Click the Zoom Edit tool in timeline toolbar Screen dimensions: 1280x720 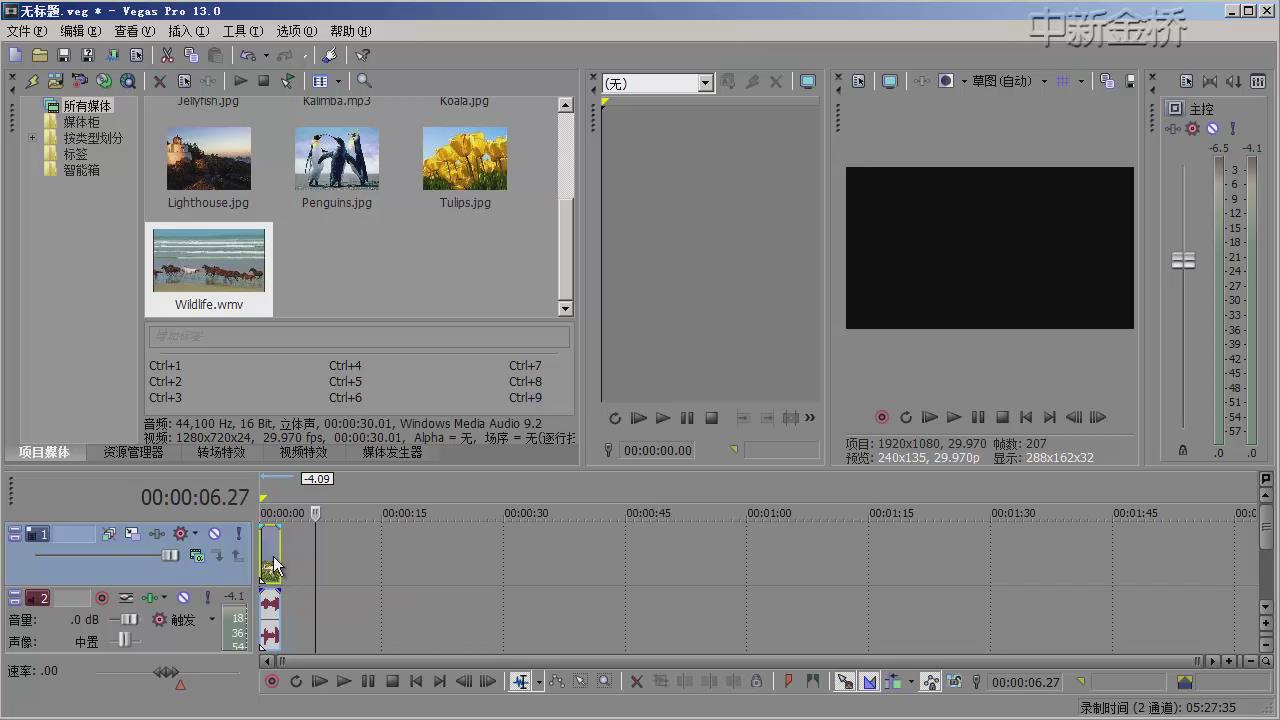[x=605, y=682]
